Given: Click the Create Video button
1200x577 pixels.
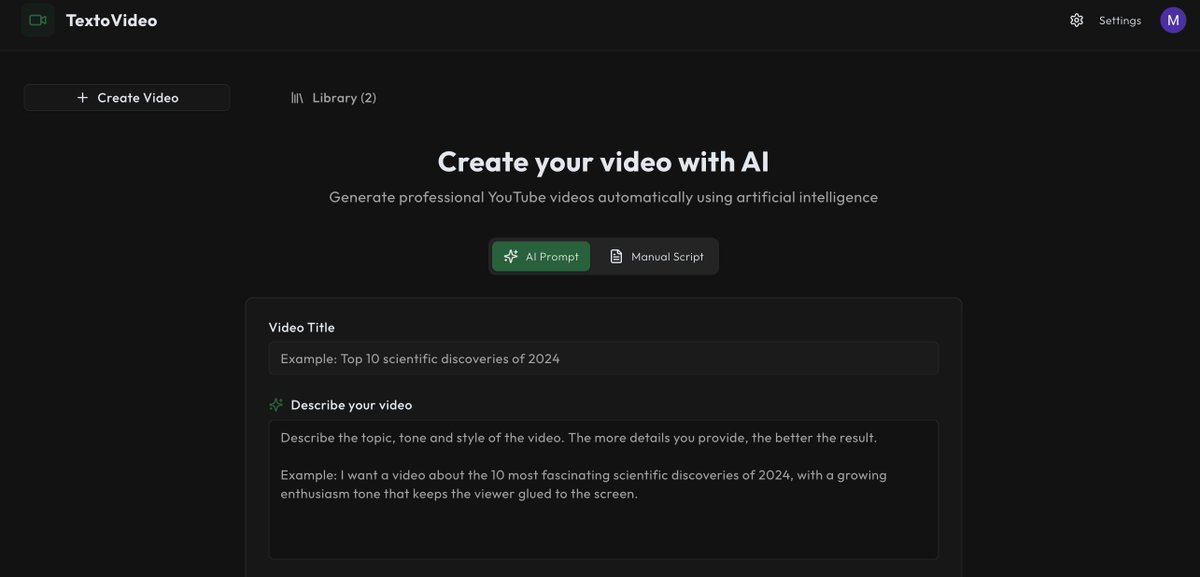Looking at the screenshot, I should [127, 98].
